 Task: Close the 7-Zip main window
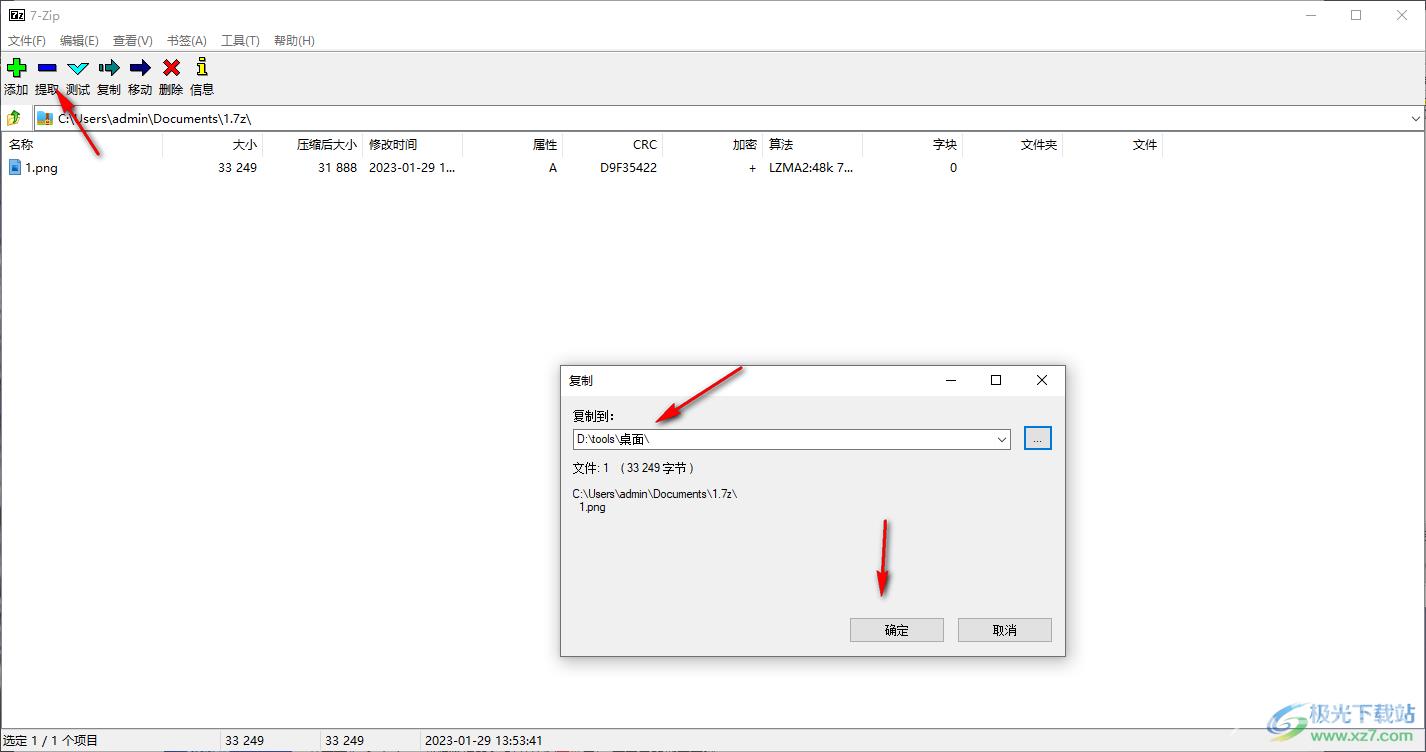pos(1402,15)
